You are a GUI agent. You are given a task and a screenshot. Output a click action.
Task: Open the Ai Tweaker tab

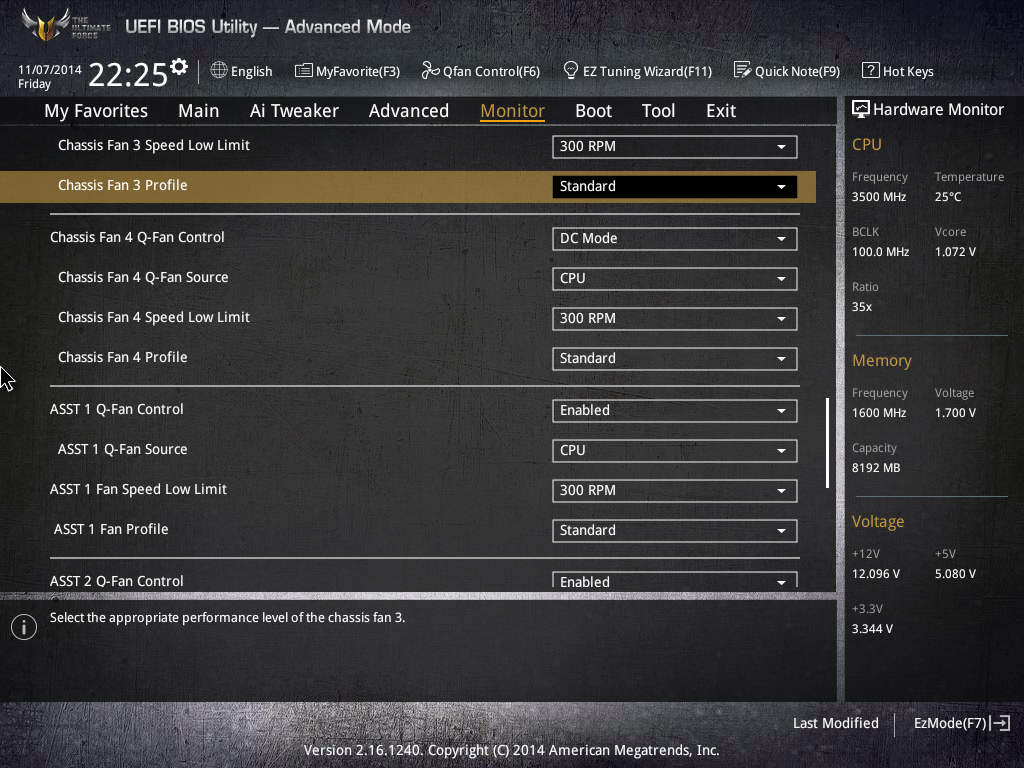(294, 111)
